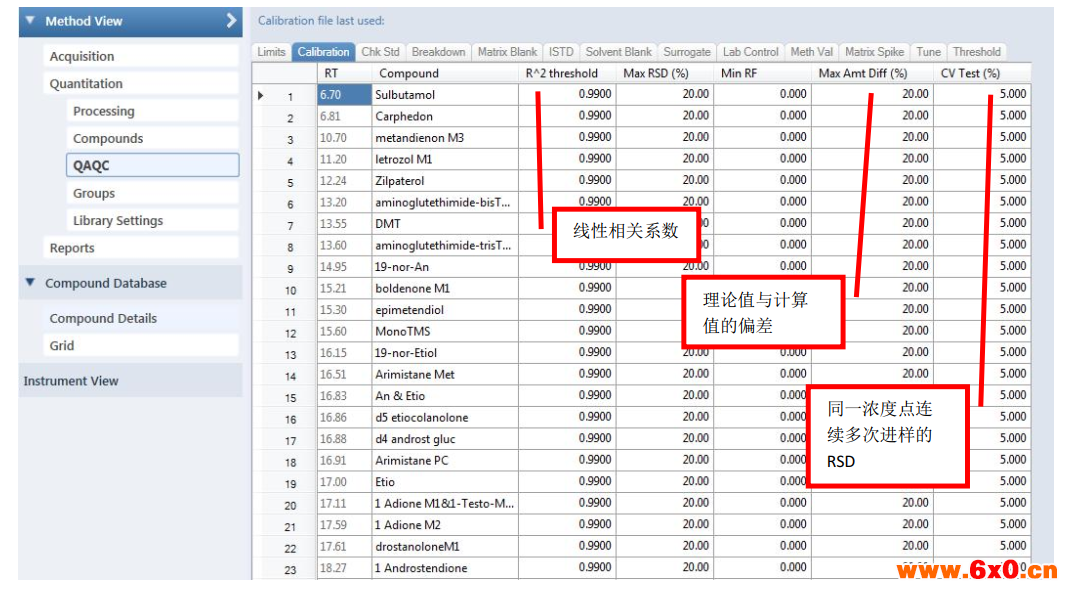Collapse the Compound Database section triangle
This screenshot has width=1070, height=593.
click(x=30, y=283)
